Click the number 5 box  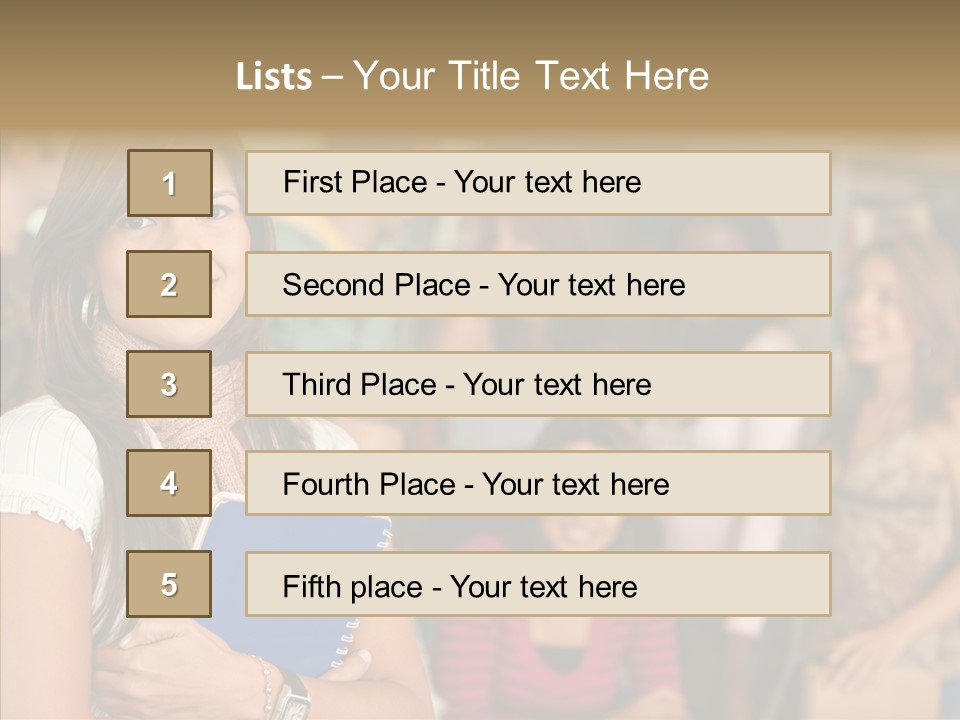169,584
